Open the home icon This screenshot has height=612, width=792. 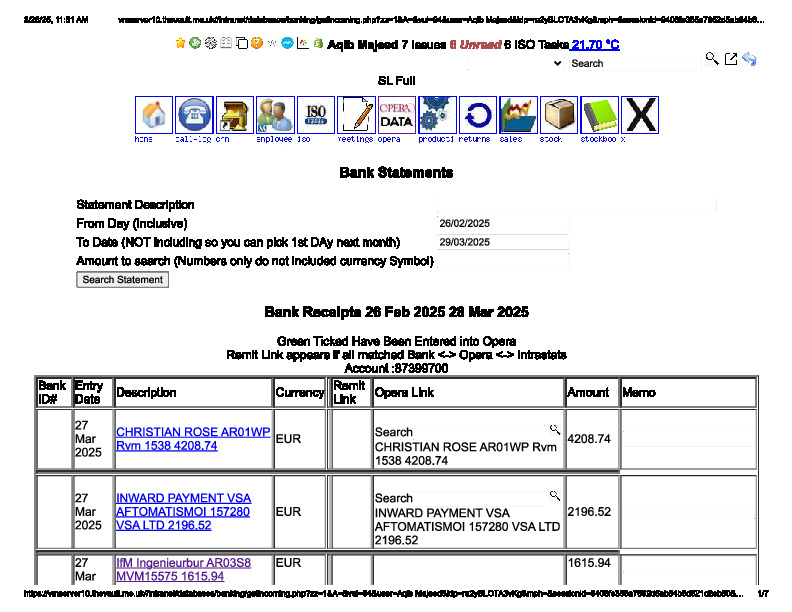[x=154, y=115]
